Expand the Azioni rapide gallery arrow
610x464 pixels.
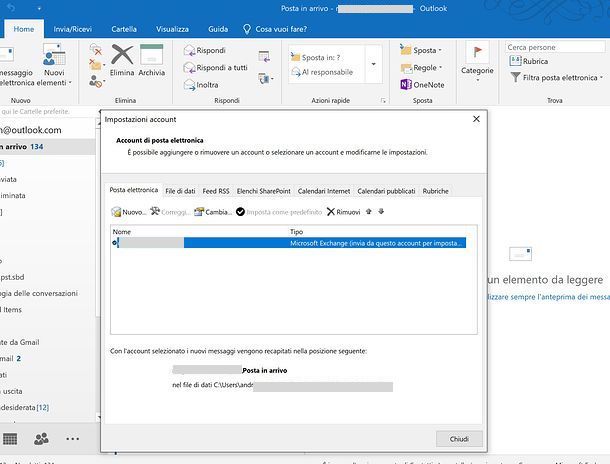click(x=373, y=64)
